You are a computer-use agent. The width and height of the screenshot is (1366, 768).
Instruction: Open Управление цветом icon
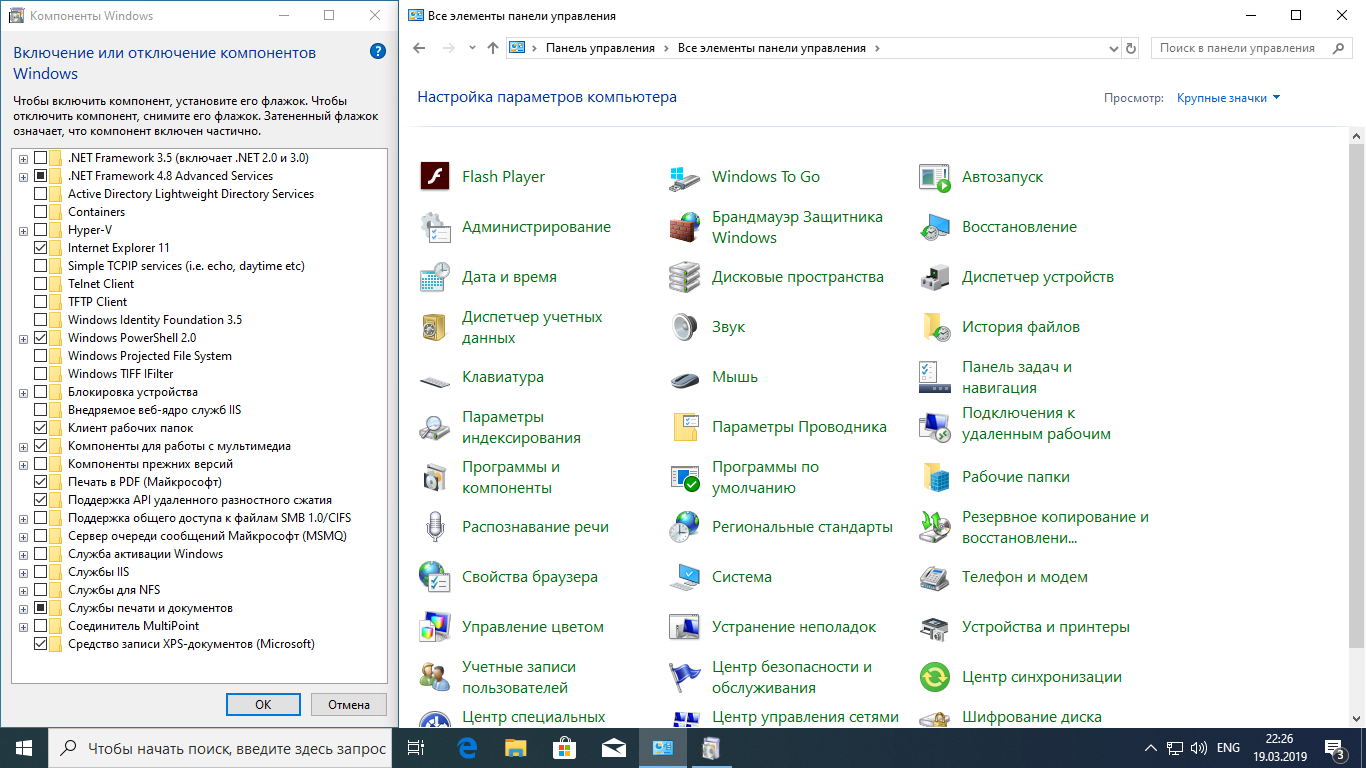(x=435, y=627)
